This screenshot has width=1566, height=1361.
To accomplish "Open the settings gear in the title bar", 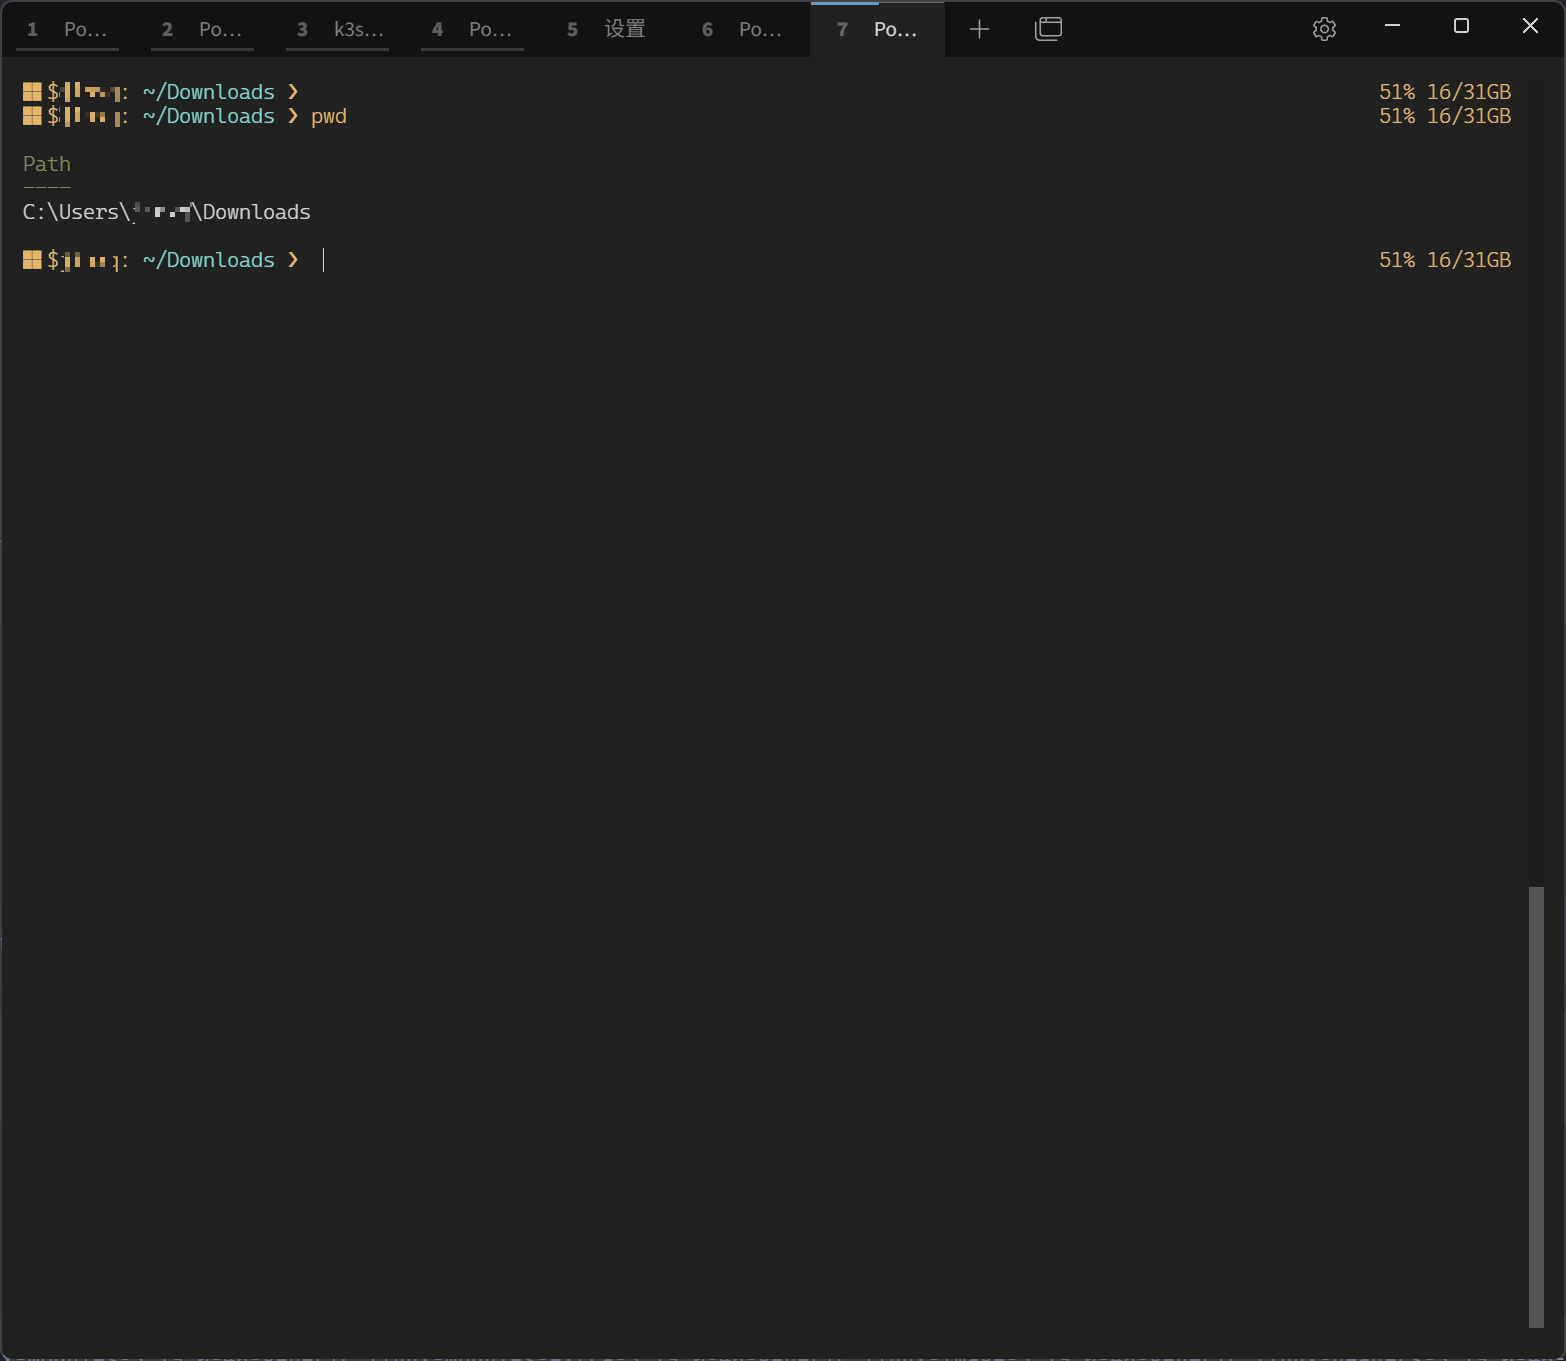I will tap(1324, 29).
